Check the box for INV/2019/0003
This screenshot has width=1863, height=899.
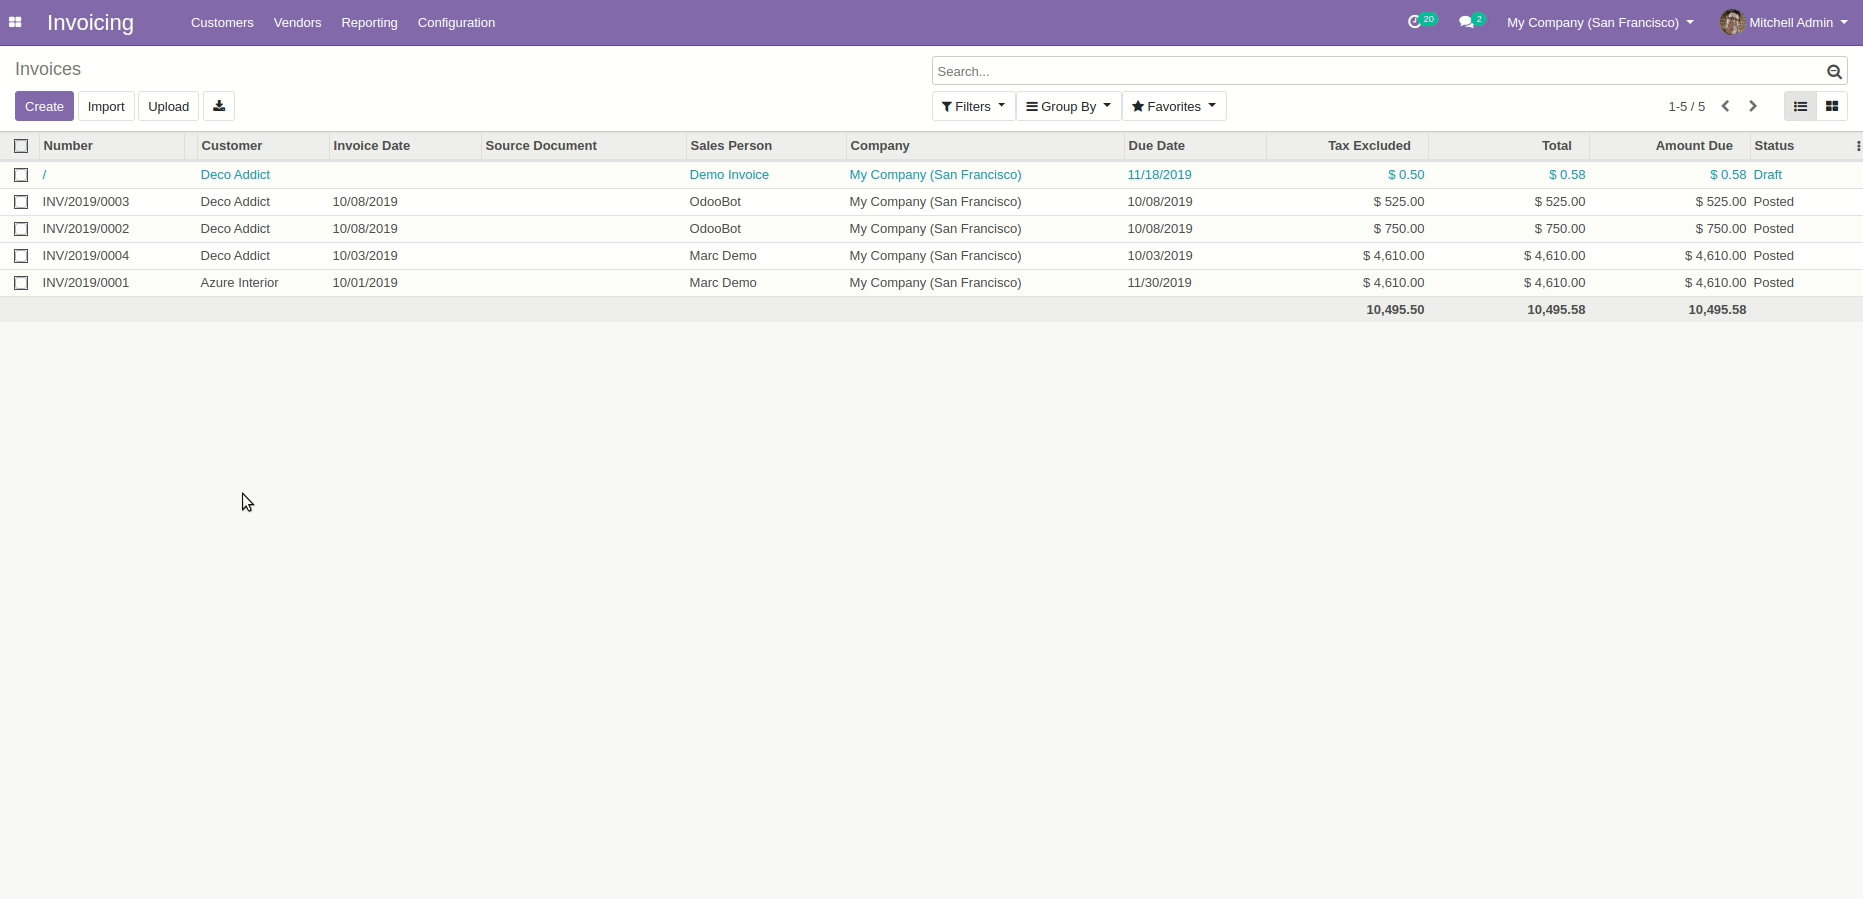21,202
